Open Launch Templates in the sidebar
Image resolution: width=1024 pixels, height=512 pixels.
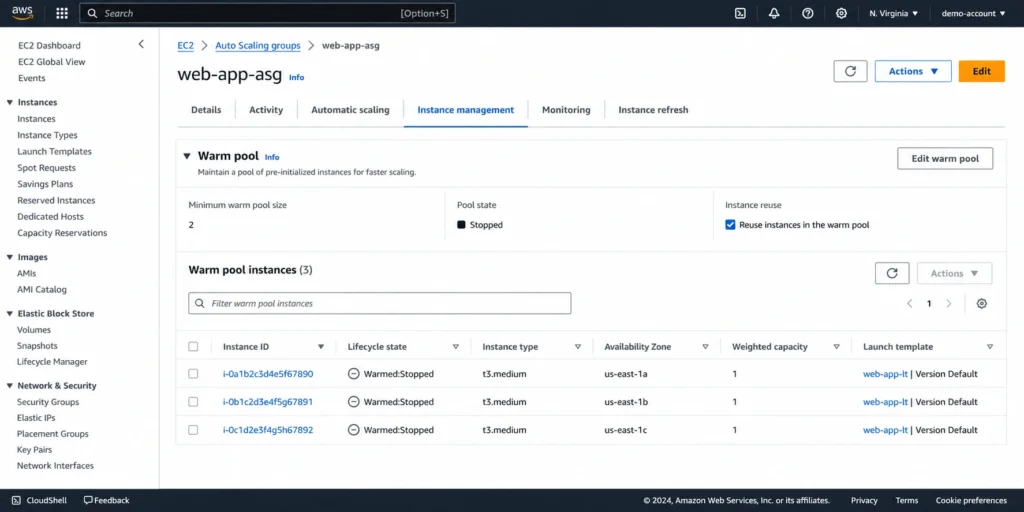point(54,152)
